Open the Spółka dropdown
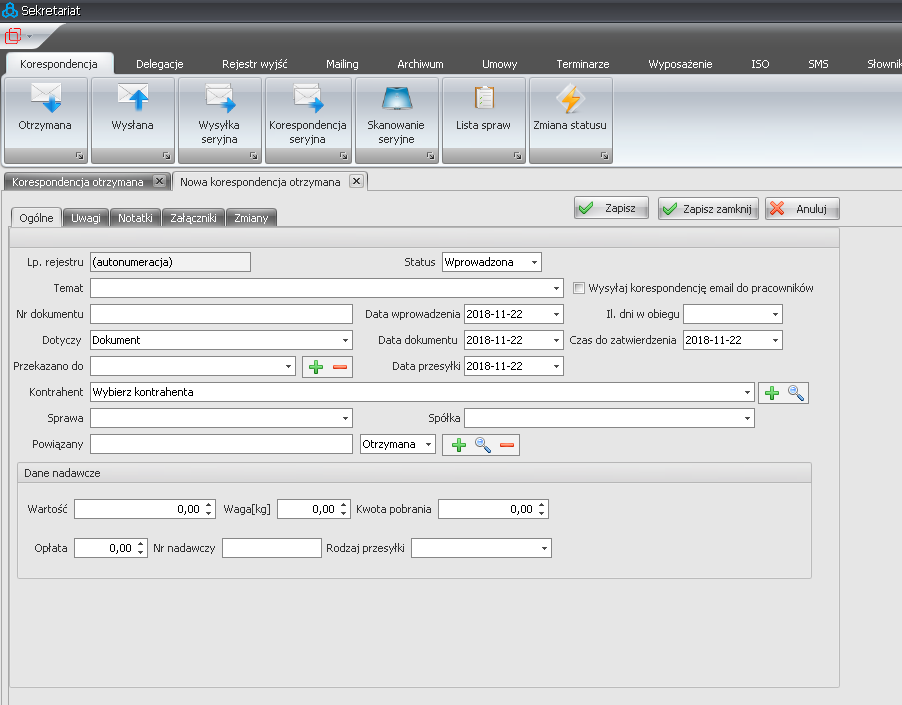Viewport: 902px width, 705px height. tap(747, 418)
